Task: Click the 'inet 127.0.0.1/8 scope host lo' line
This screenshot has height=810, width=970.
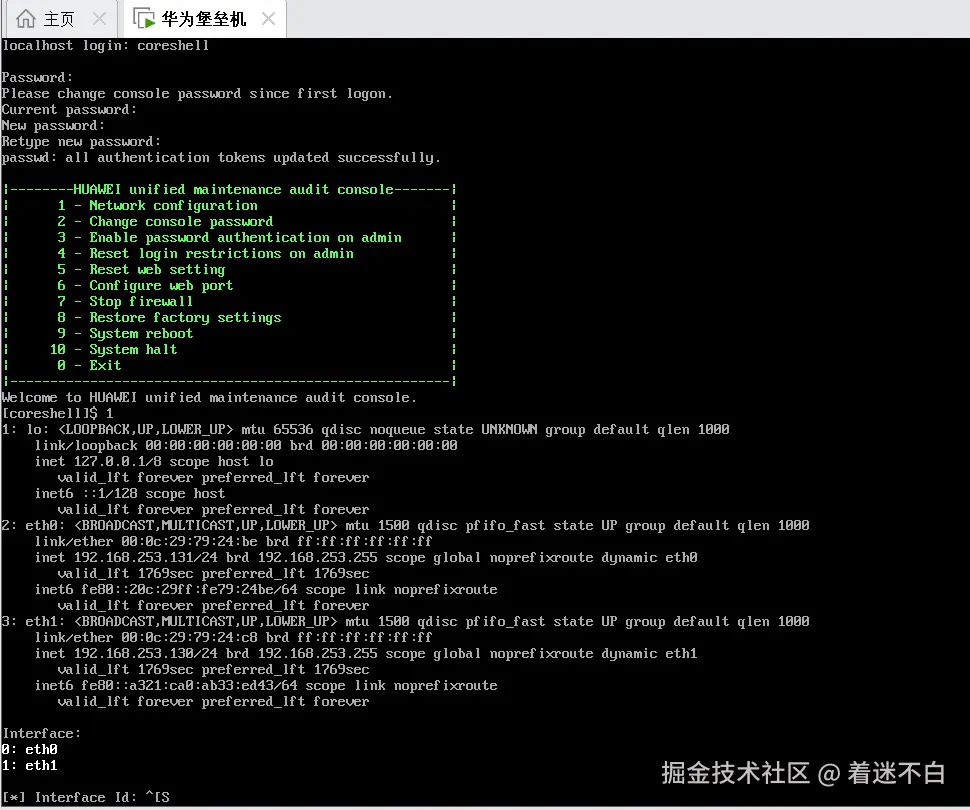Action: (x=154, y=462)
